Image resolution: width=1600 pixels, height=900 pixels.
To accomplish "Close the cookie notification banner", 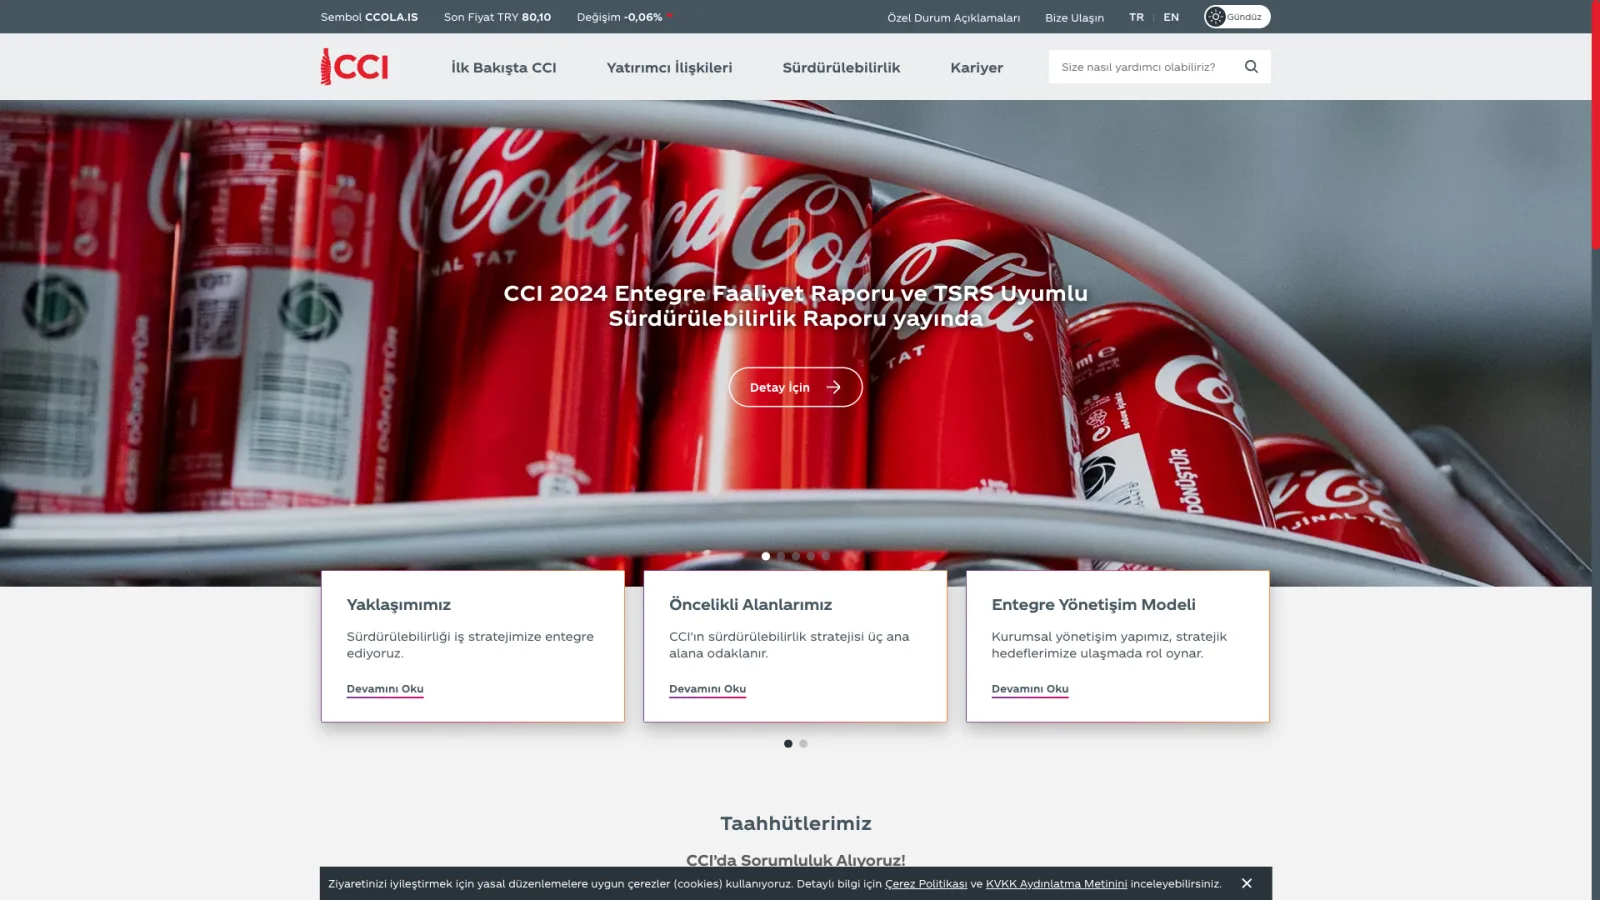I will pyautogui.click(x=1247, y=883).
